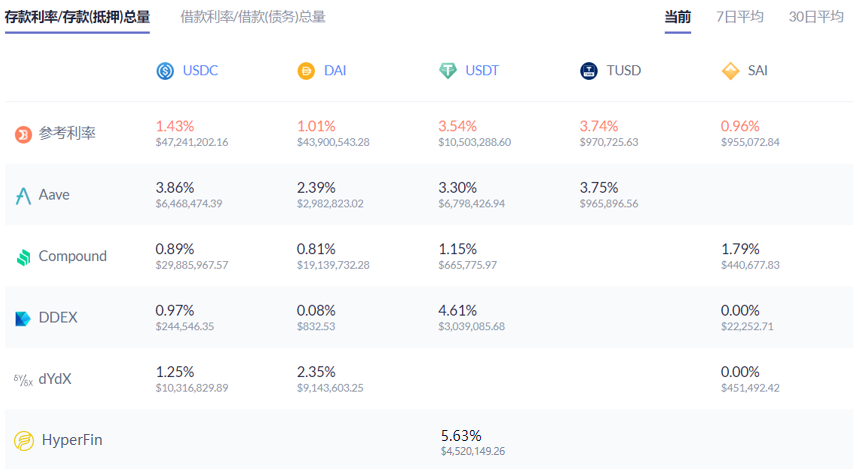The width and height of the screenshot is (854, 469).
Task: Select the 30日平均 tab
Action: [x=816, y=17]
